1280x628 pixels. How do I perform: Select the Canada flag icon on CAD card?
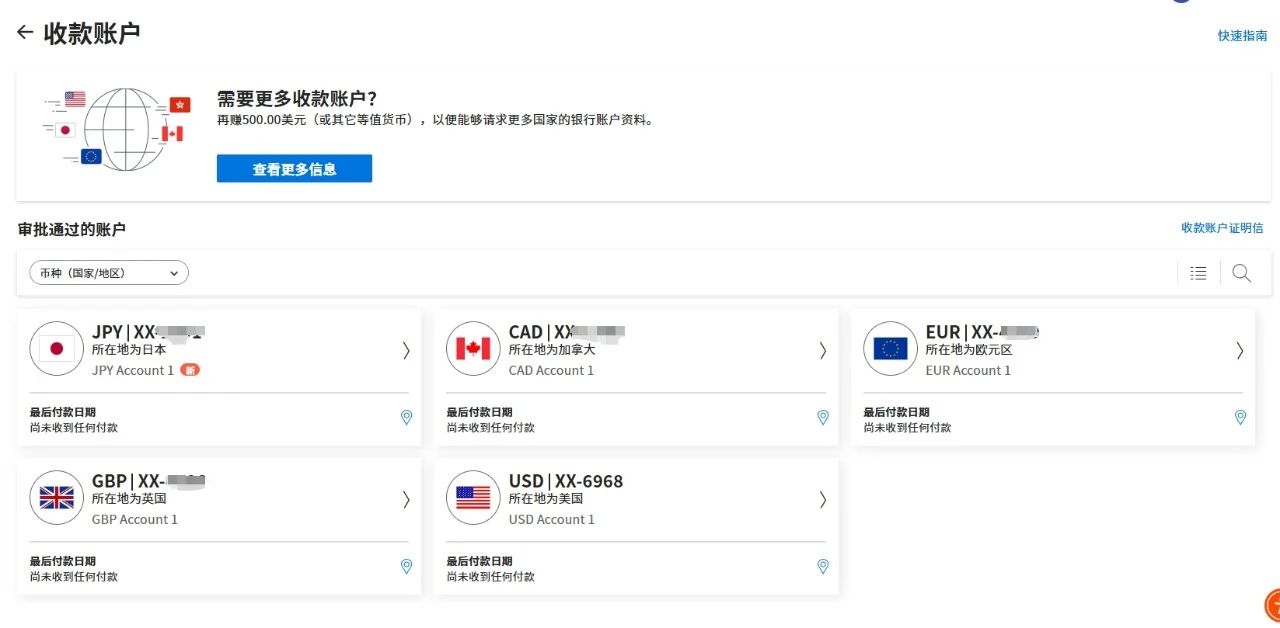coord(472,348)
